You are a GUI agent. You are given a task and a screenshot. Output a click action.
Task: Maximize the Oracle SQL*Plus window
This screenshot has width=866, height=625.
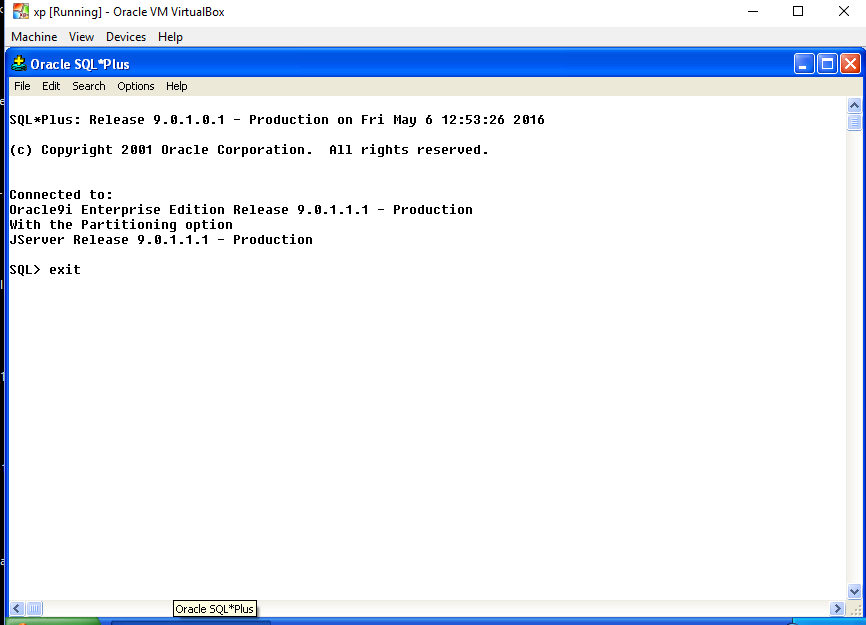827,64
